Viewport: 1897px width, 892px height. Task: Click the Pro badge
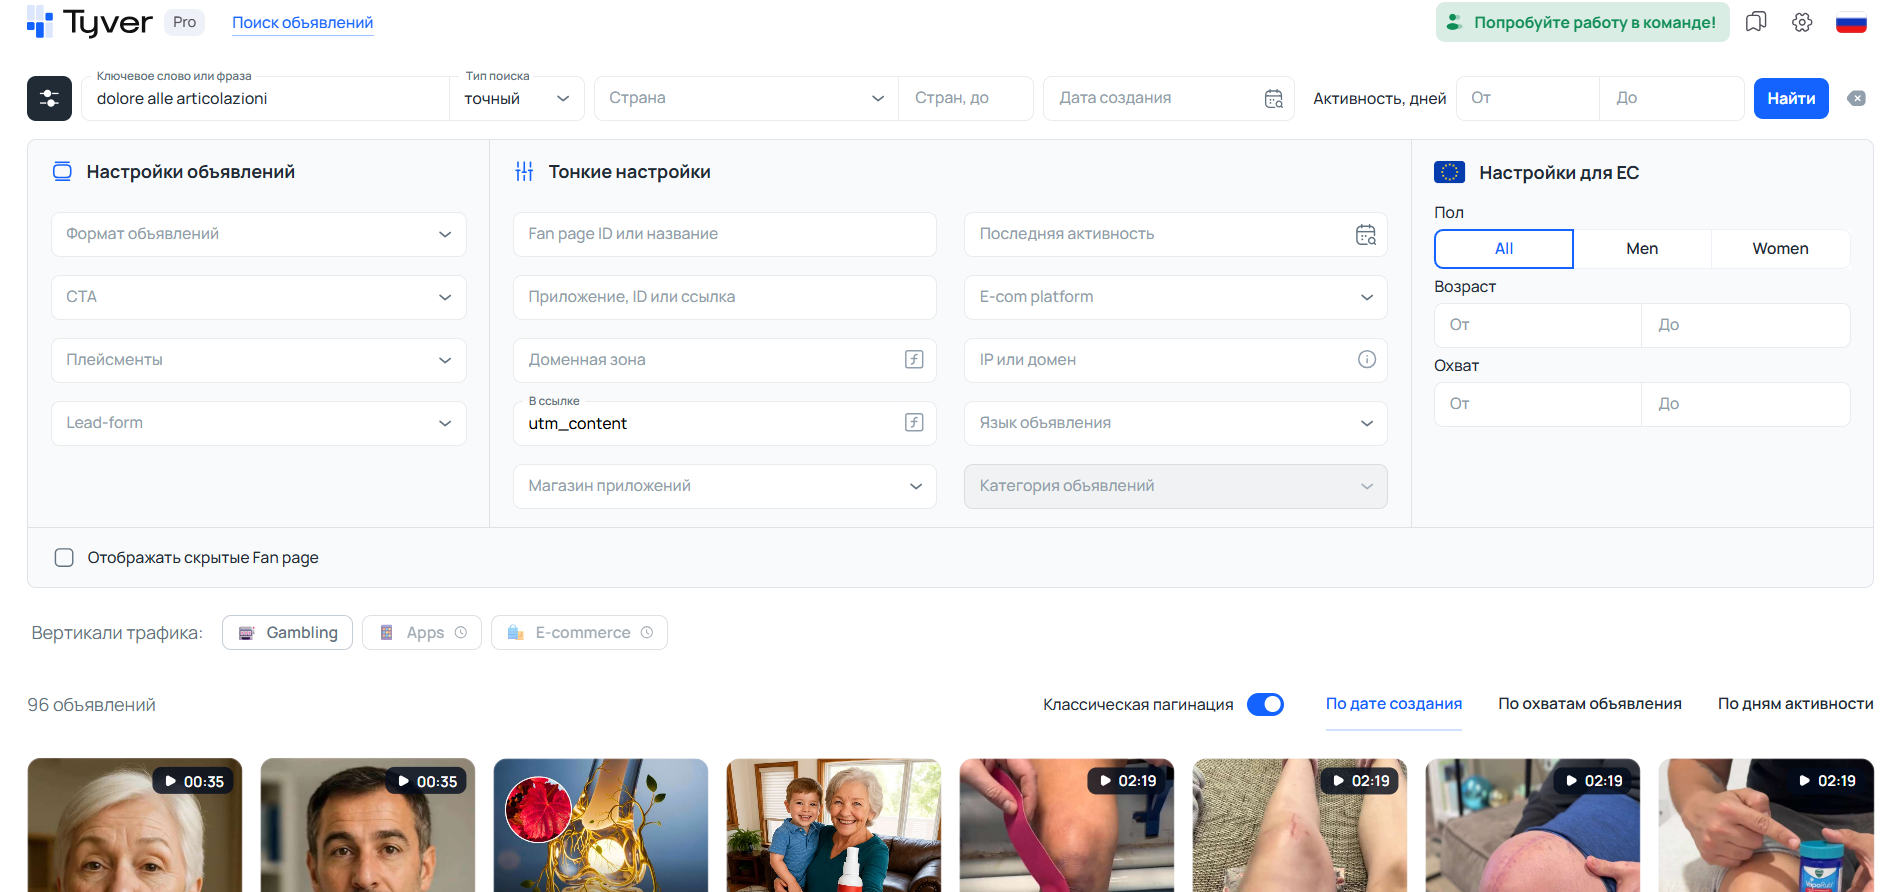point(184,22)
